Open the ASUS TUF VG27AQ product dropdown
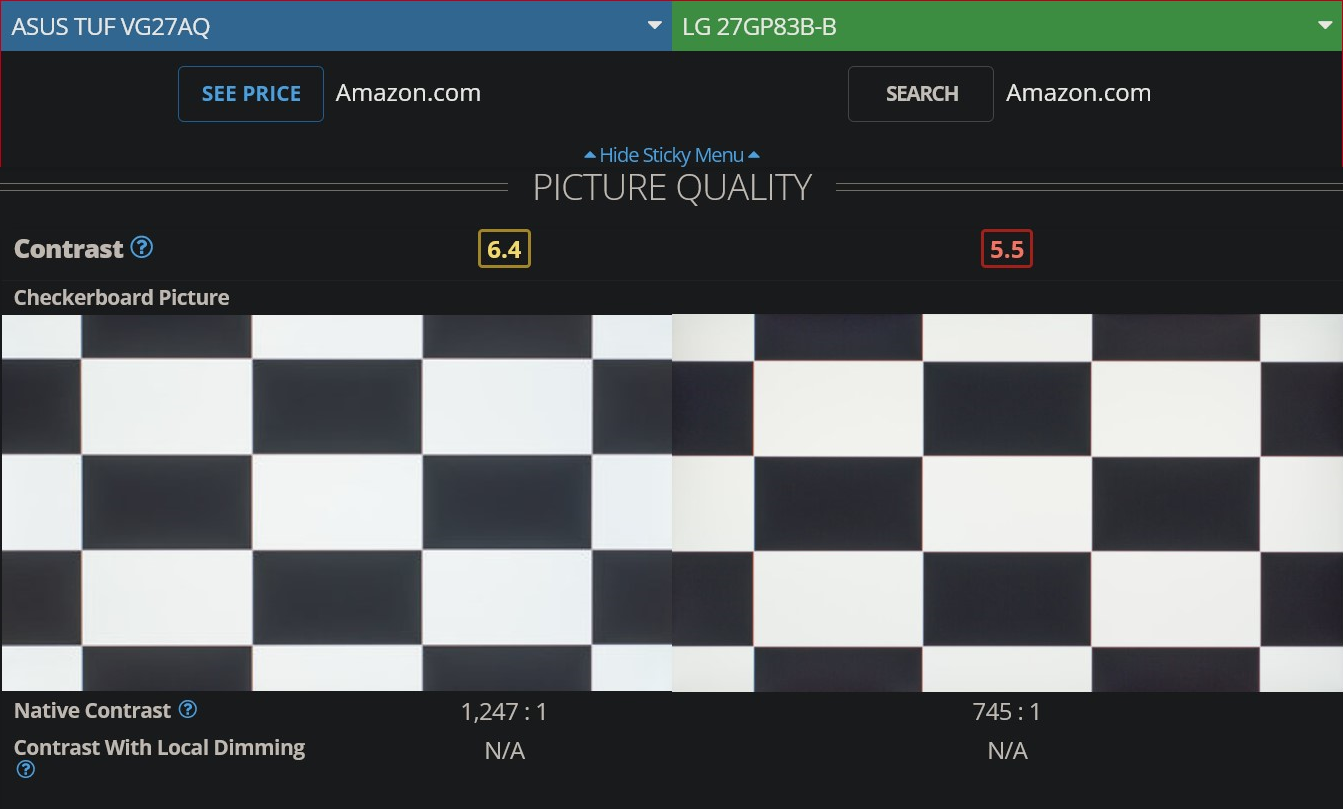The image size is (1343, 809). [x=336, y=26]
